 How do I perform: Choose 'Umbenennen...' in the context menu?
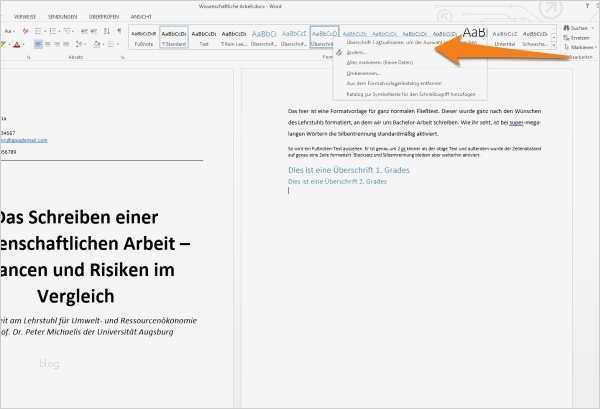click(x=410, y=73)
